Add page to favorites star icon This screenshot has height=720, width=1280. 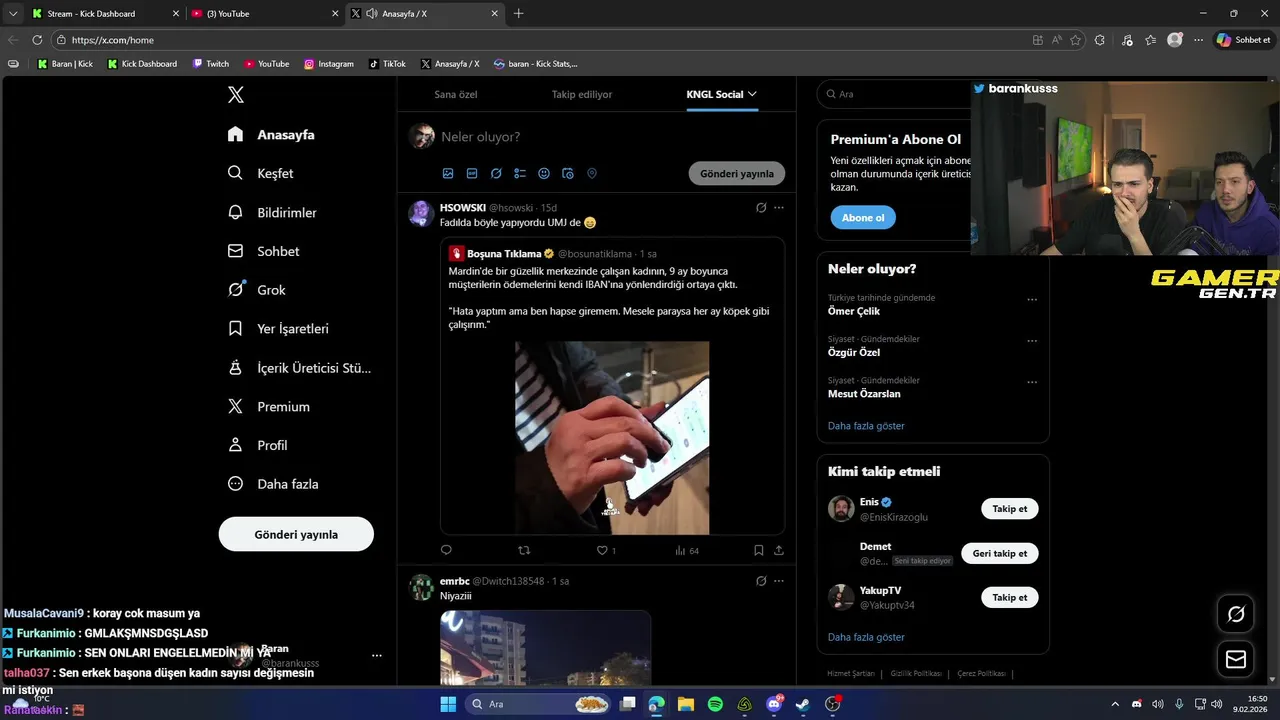click(1076, 40)
